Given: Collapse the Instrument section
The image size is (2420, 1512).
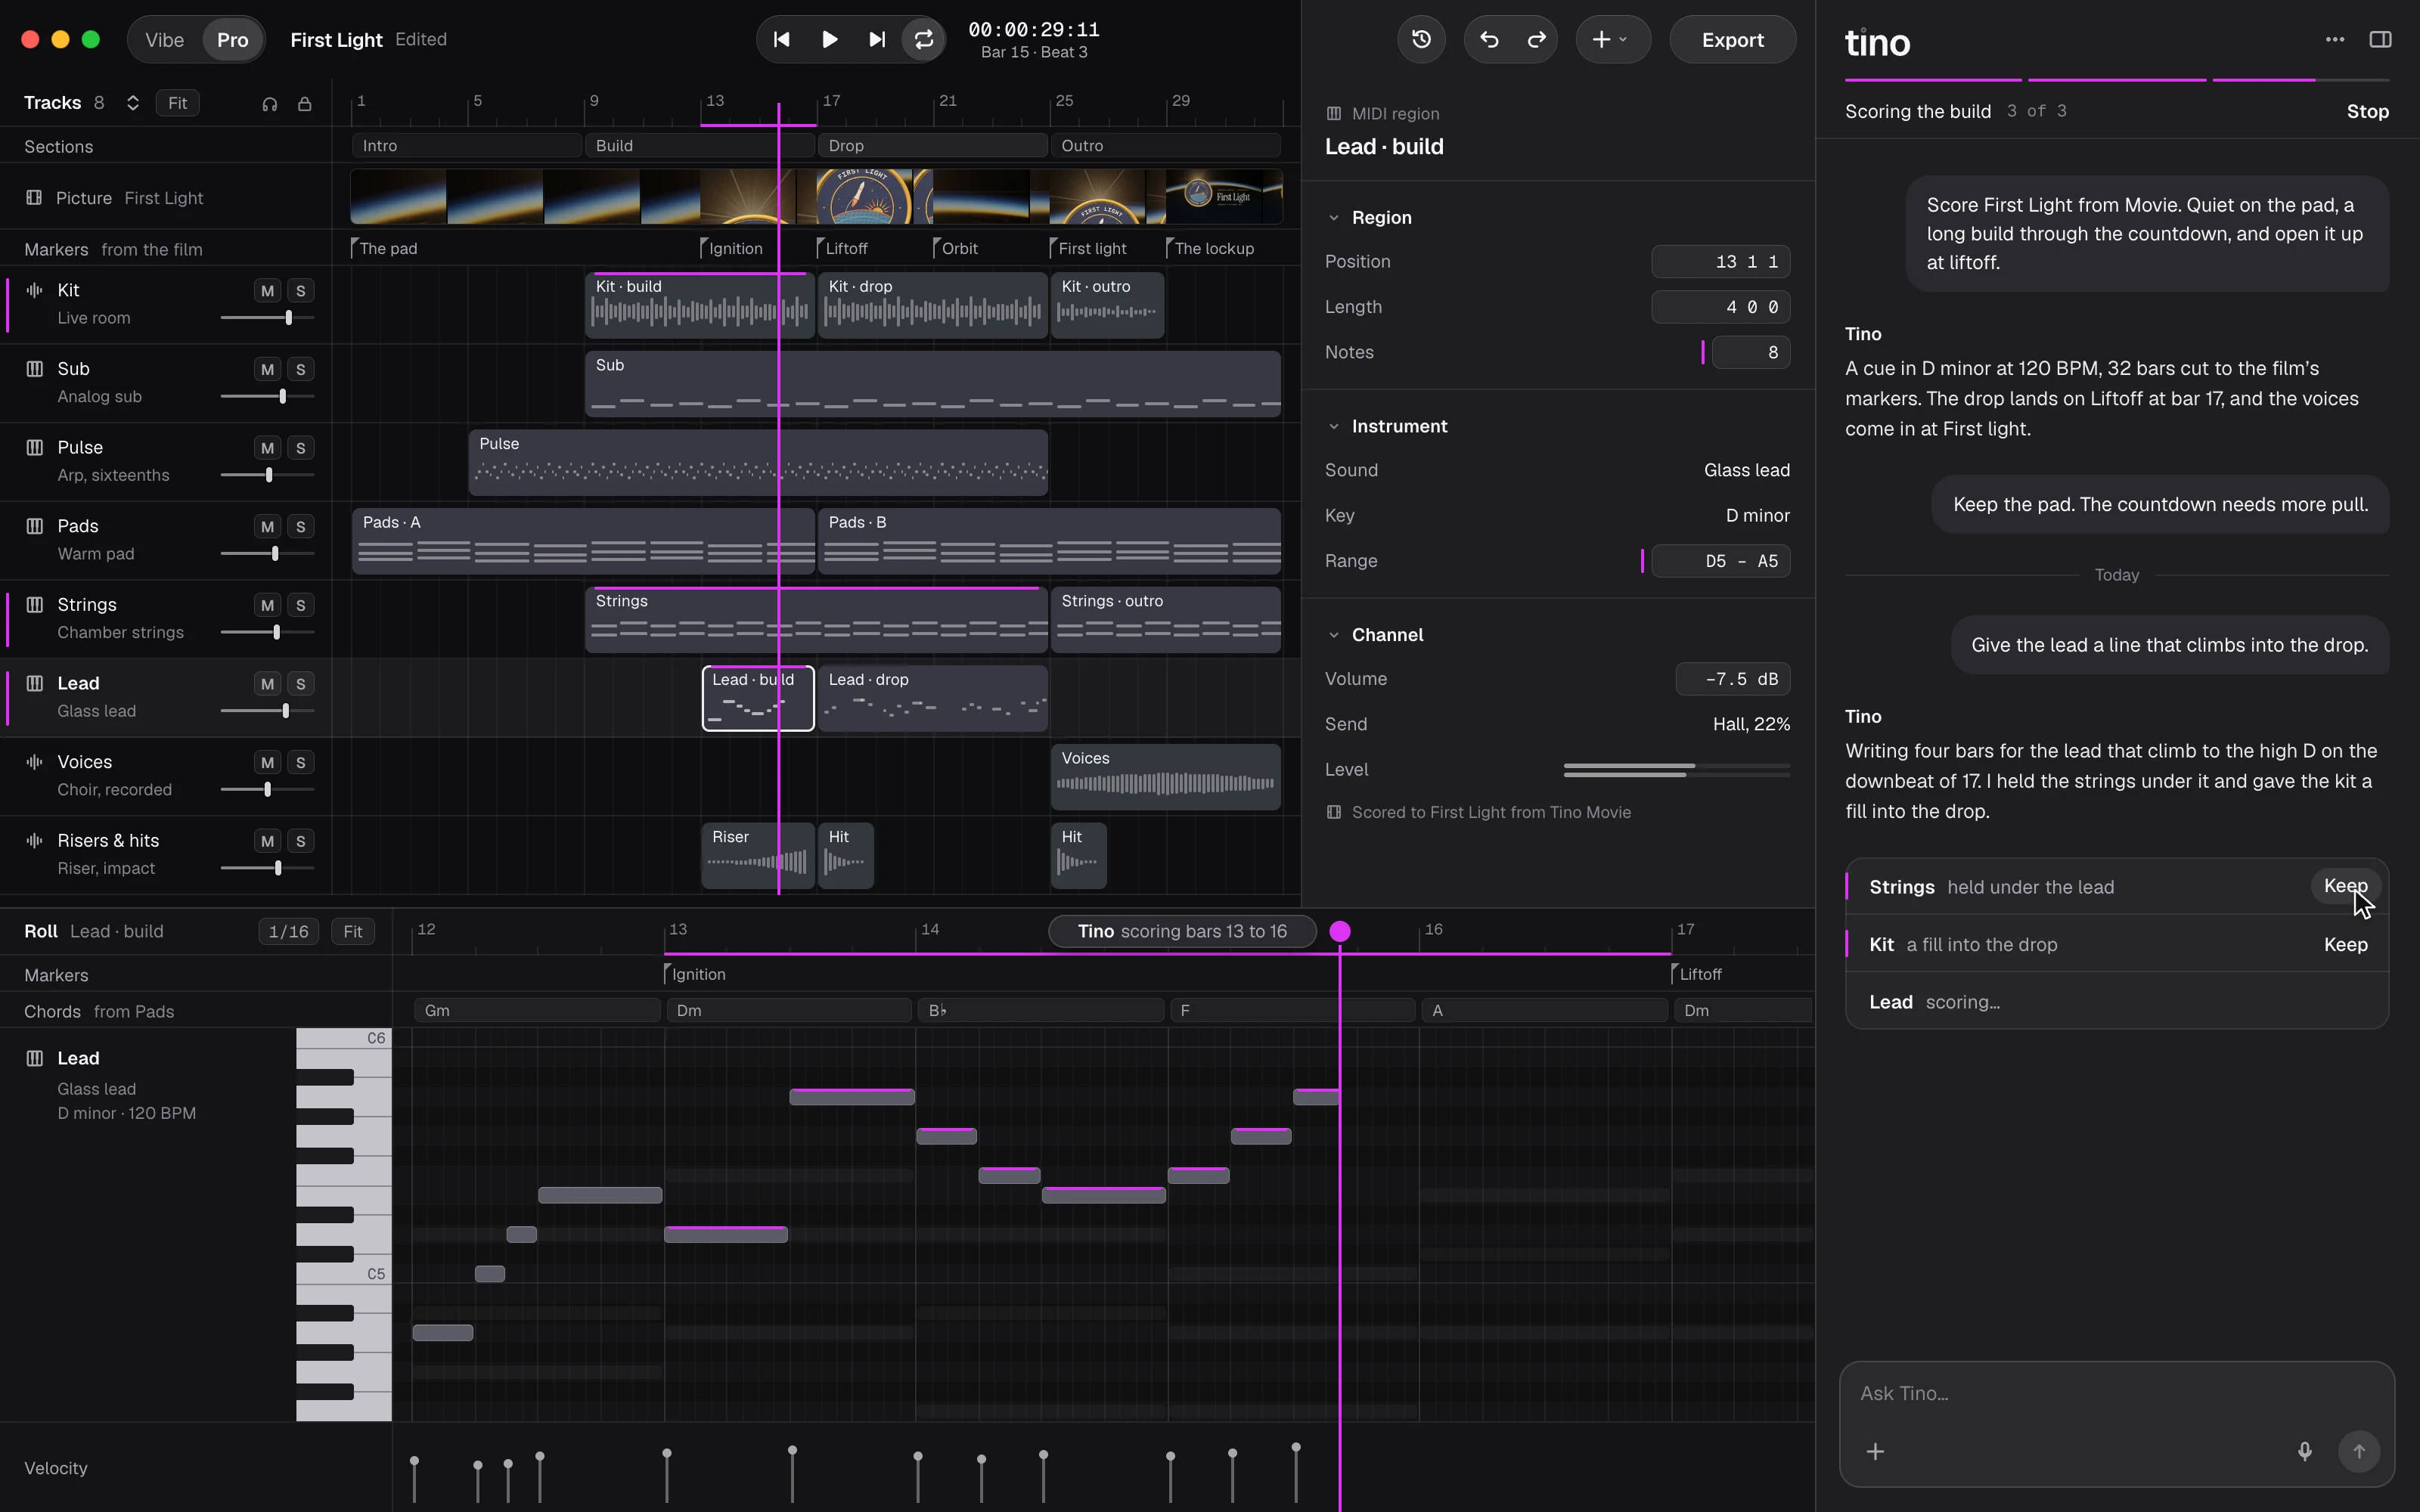Looking at the screenshot, I should 1334,427.
